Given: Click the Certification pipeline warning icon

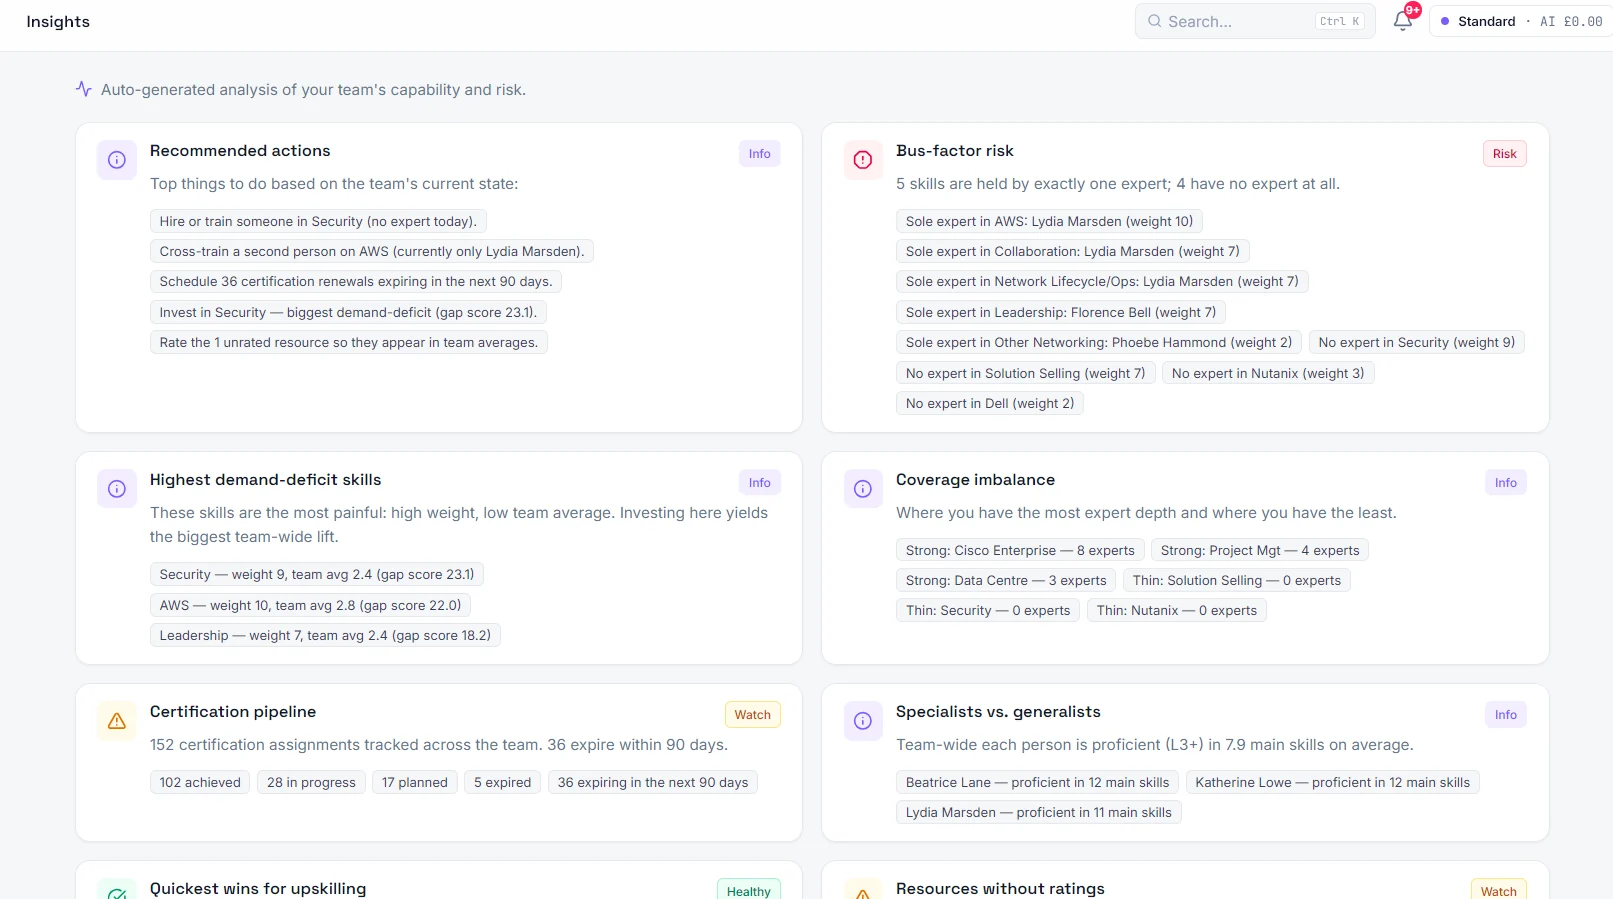Looking at the screenshot, I should pyautogui.click(x=117, y=721).
